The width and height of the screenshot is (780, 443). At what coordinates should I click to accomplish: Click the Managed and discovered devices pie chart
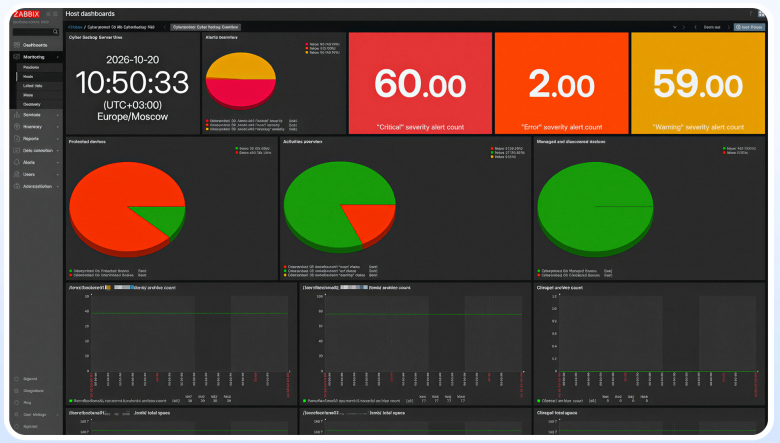pyautogui.click(x=595, y=208)
